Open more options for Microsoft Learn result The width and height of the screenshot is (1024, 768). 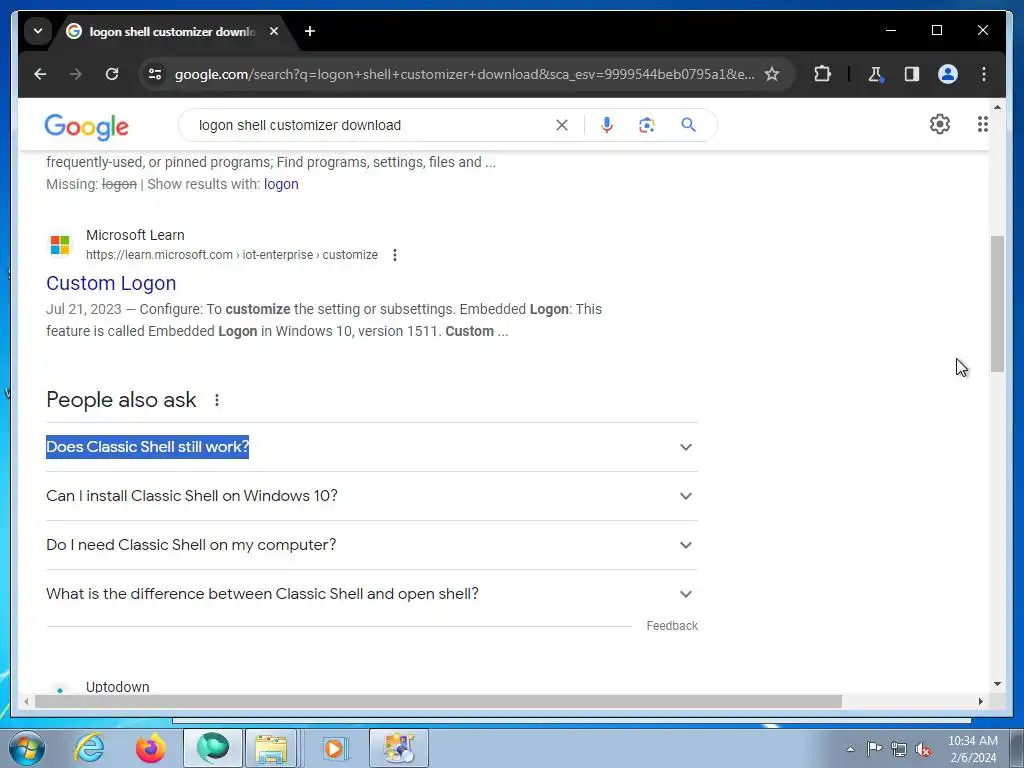point(394,255)
